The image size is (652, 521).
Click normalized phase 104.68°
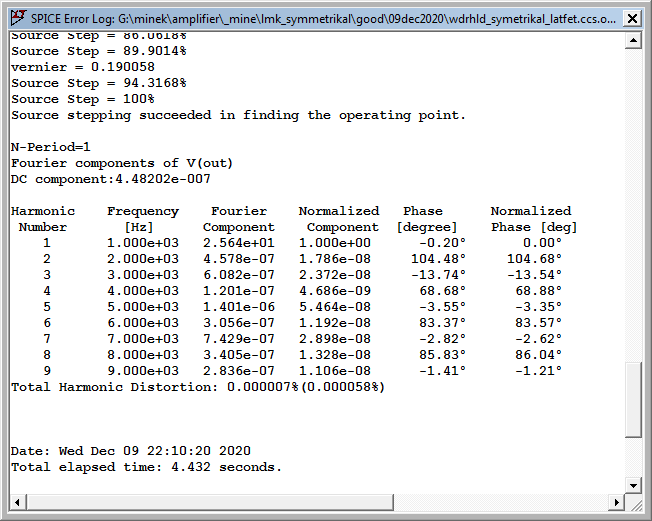pos(534,259)
